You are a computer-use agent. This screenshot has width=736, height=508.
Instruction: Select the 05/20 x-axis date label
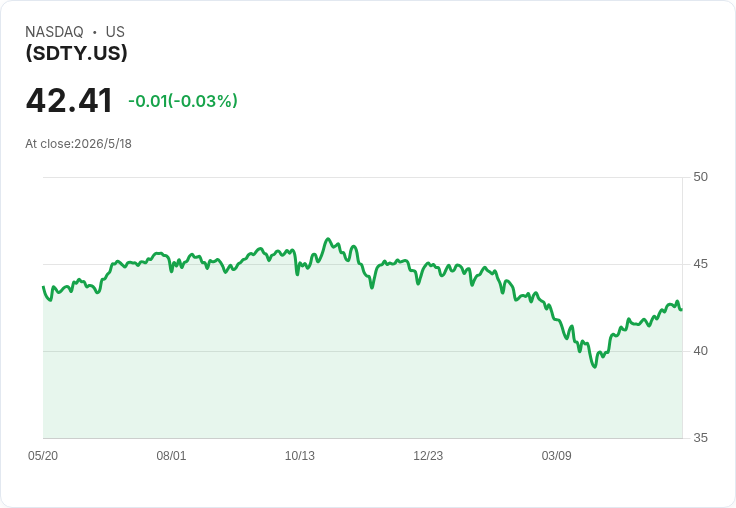point(43,455)
